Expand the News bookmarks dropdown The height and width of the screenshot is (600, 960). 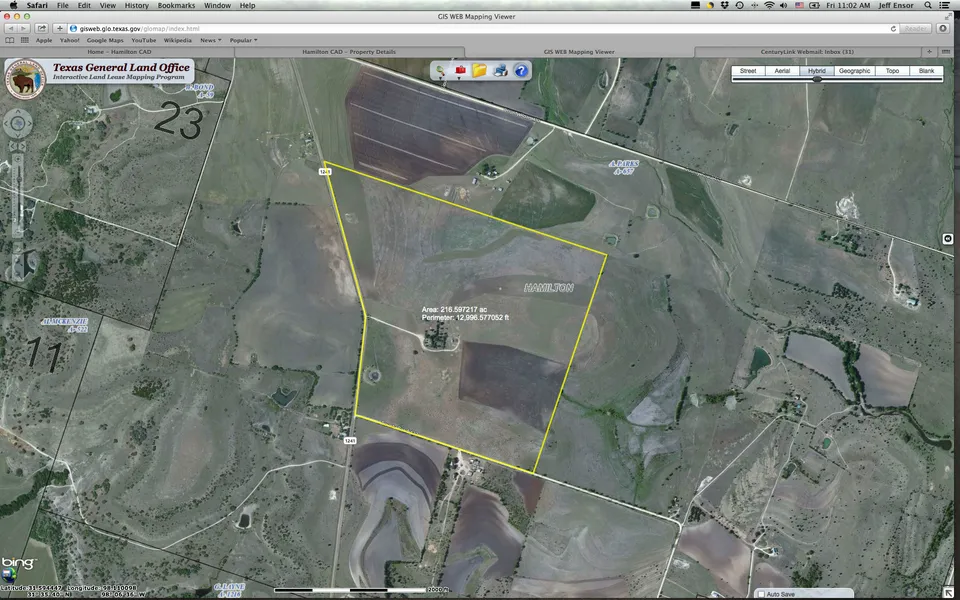210,40
